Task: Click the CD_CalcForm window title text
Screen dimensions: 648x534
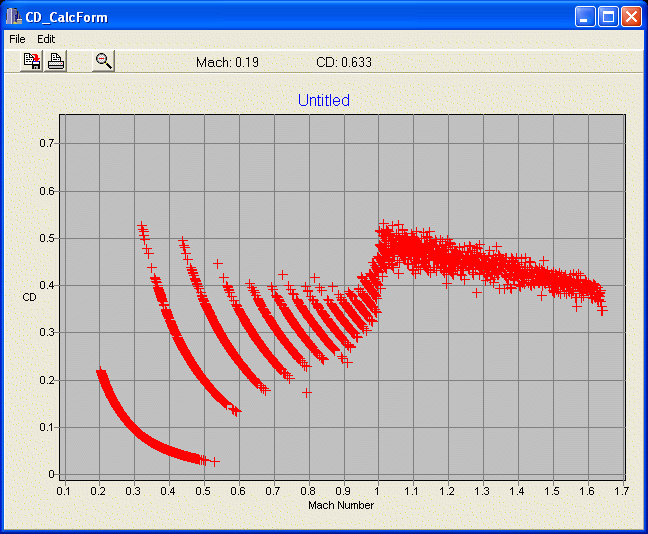Action: coord(67,17)
